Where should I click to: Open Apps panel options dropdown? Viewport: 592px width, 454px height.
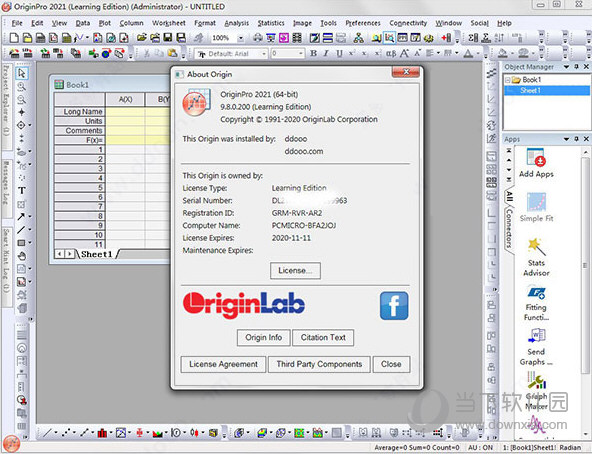(566, 139)
